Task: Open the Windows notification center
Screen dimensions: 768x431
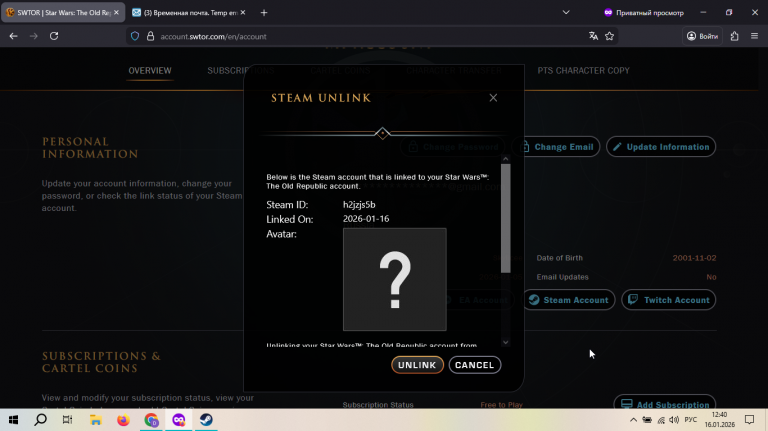Action: 749,420
